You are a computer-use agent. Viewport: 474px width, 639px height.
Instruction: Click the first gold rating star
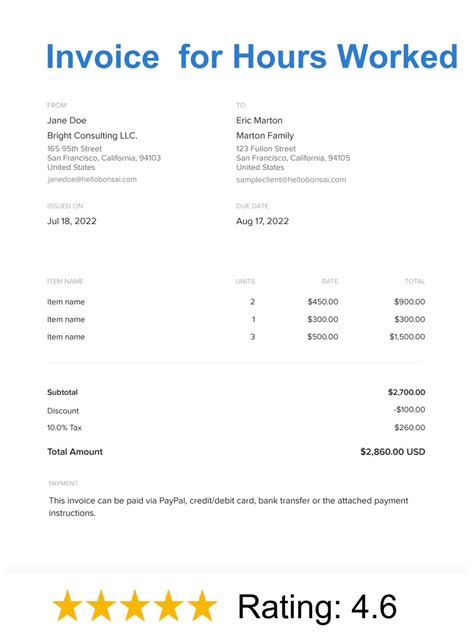click(68, 606)
